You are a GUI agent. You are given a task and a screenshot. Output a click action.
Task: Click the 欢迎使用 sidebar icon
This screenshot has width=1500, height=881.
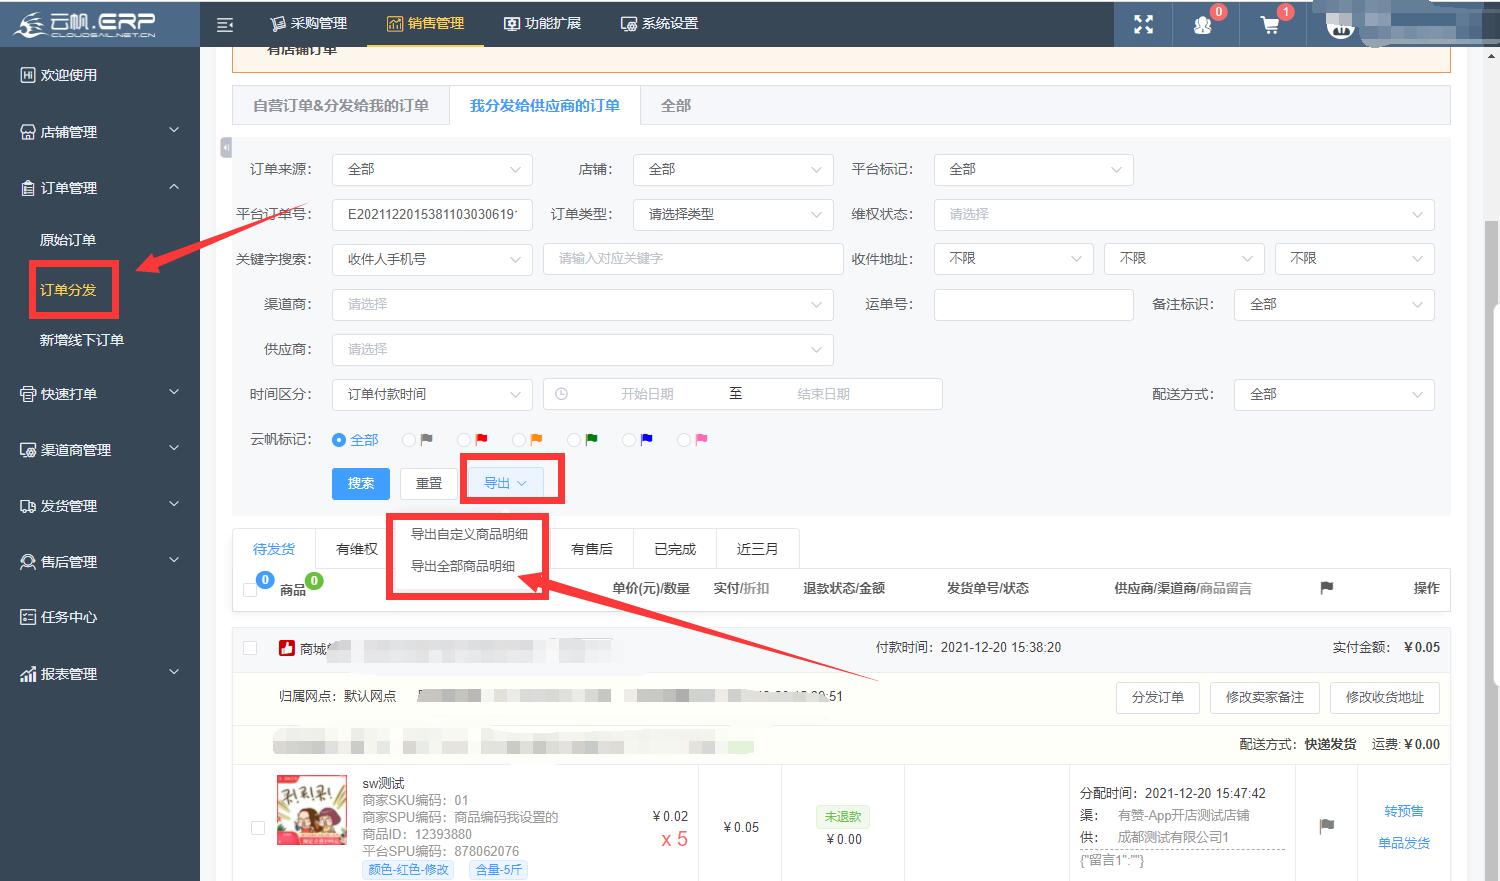pos(28,75)
